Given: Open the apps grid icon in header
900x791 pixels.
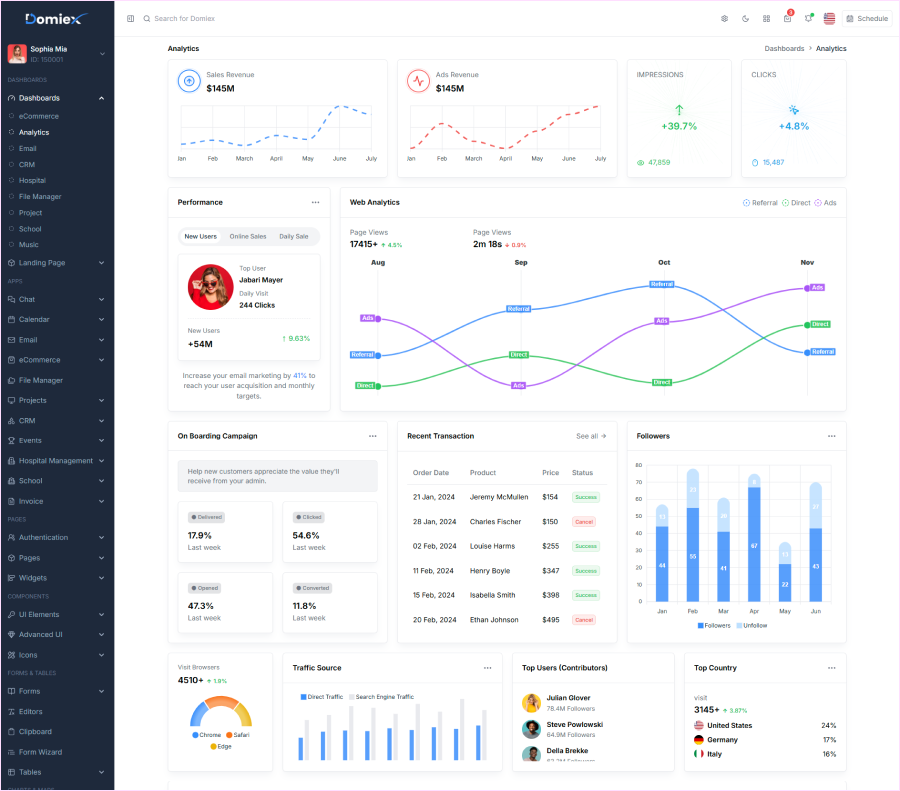Looking at the screenshot, I should [767, 18].
